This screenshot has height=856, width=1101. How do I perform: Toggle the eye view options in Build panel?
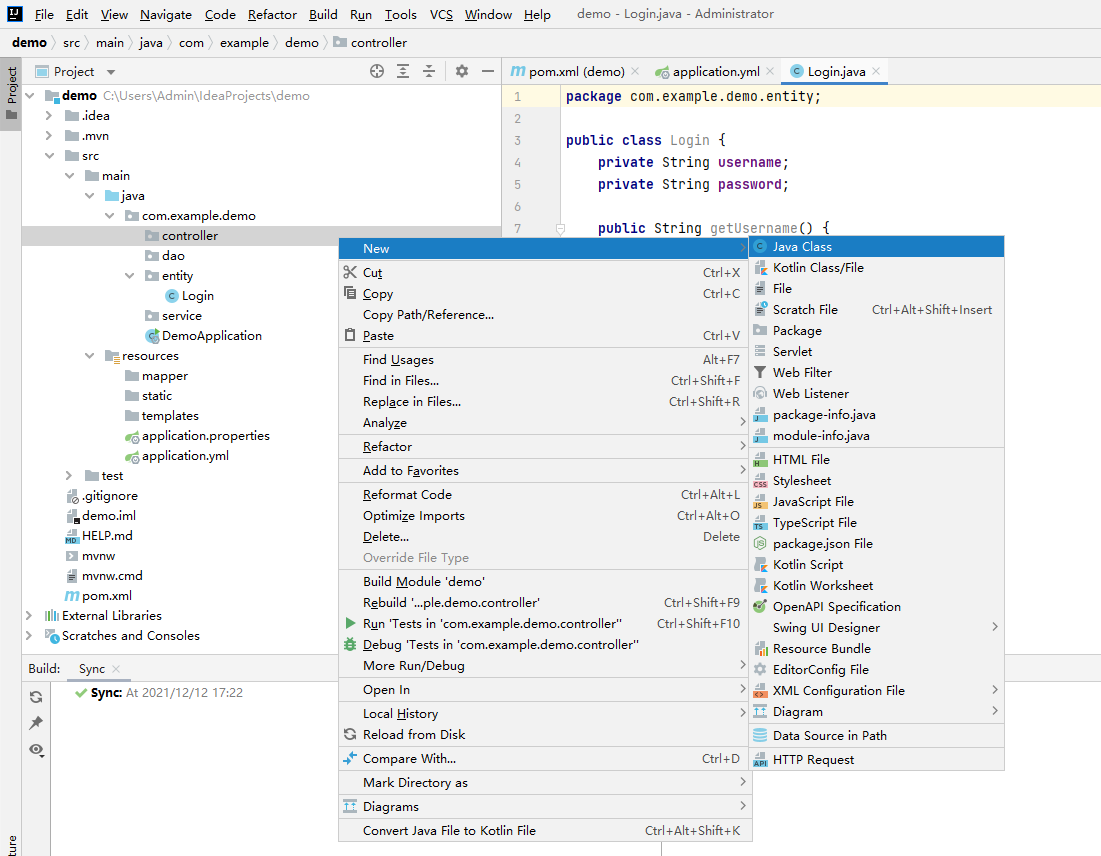click(37, 750)
